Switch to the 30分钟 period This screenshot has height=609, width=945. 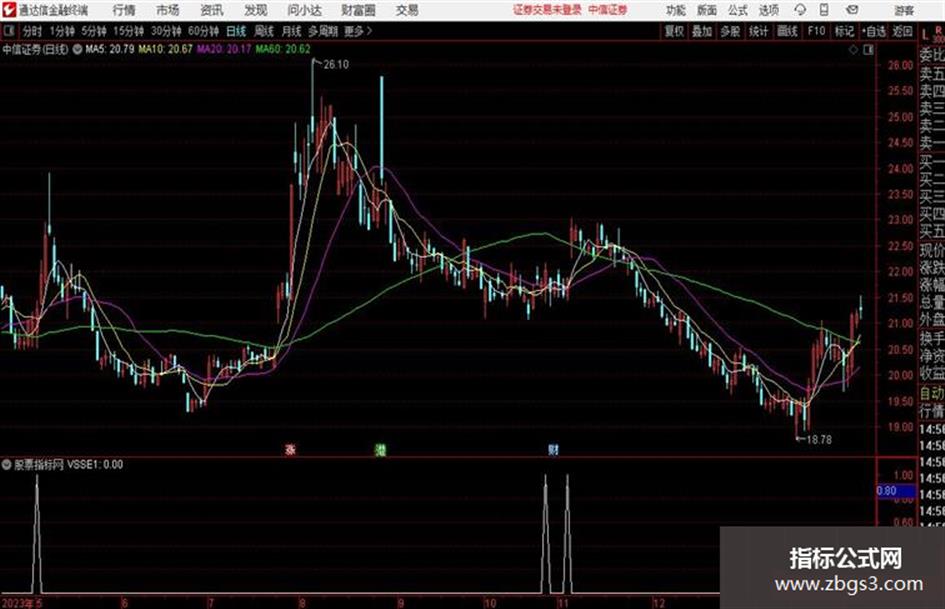click(x=166, y=31)
